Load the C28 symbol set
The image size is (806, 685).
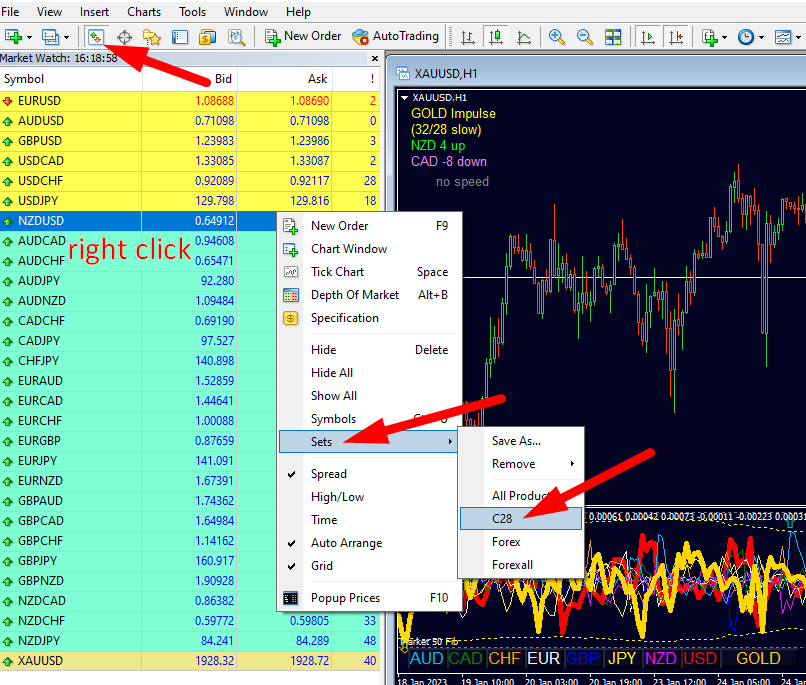click(x=521, y=519)
